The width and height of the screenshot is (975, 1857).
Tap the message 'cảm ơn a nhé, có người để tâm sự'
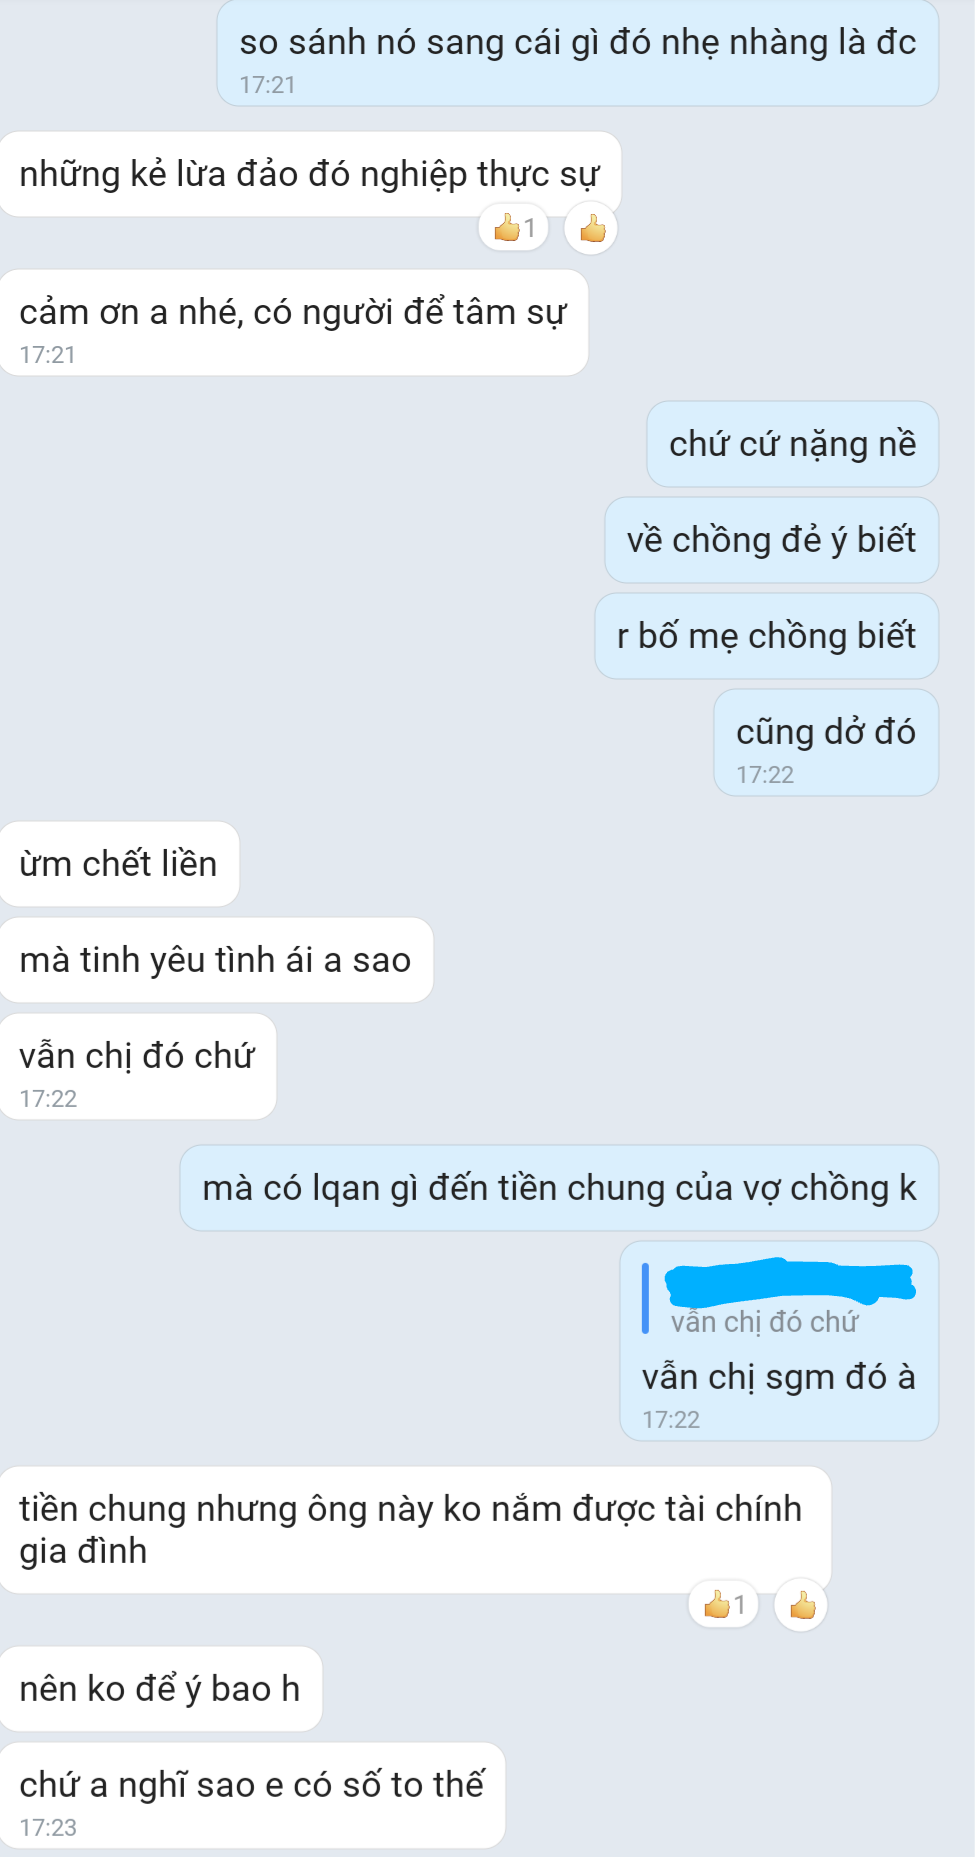pos(293,323)
